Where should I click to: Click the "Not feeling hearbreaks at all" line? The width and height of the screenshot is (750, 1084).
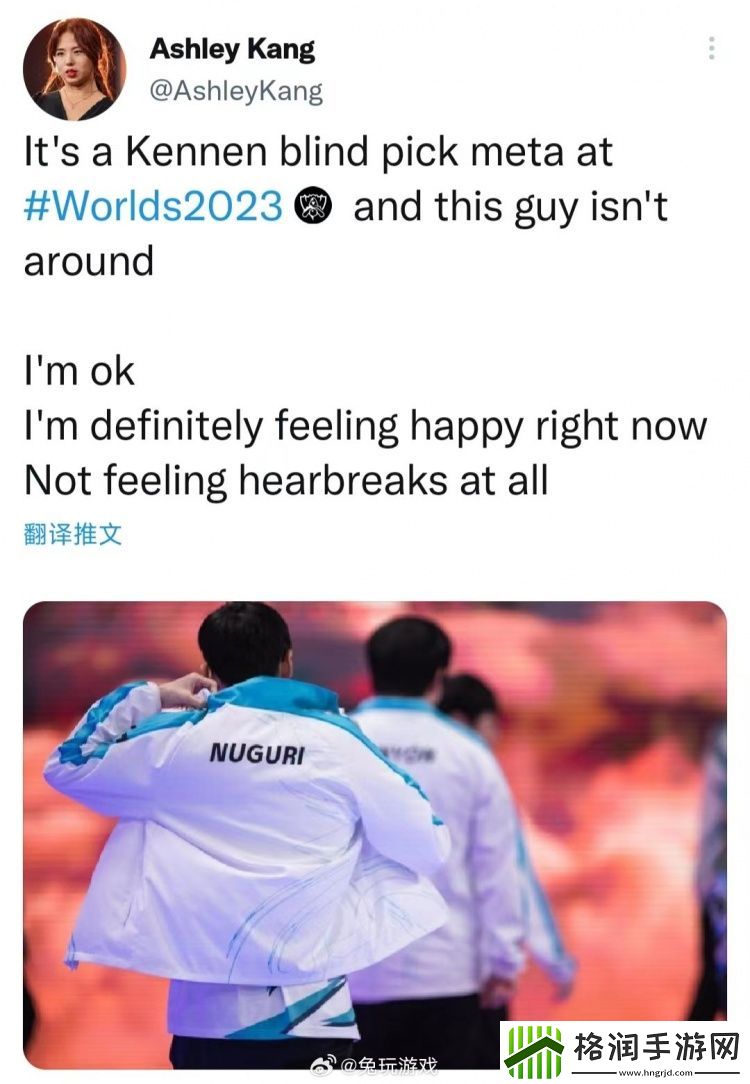(286, 480)
